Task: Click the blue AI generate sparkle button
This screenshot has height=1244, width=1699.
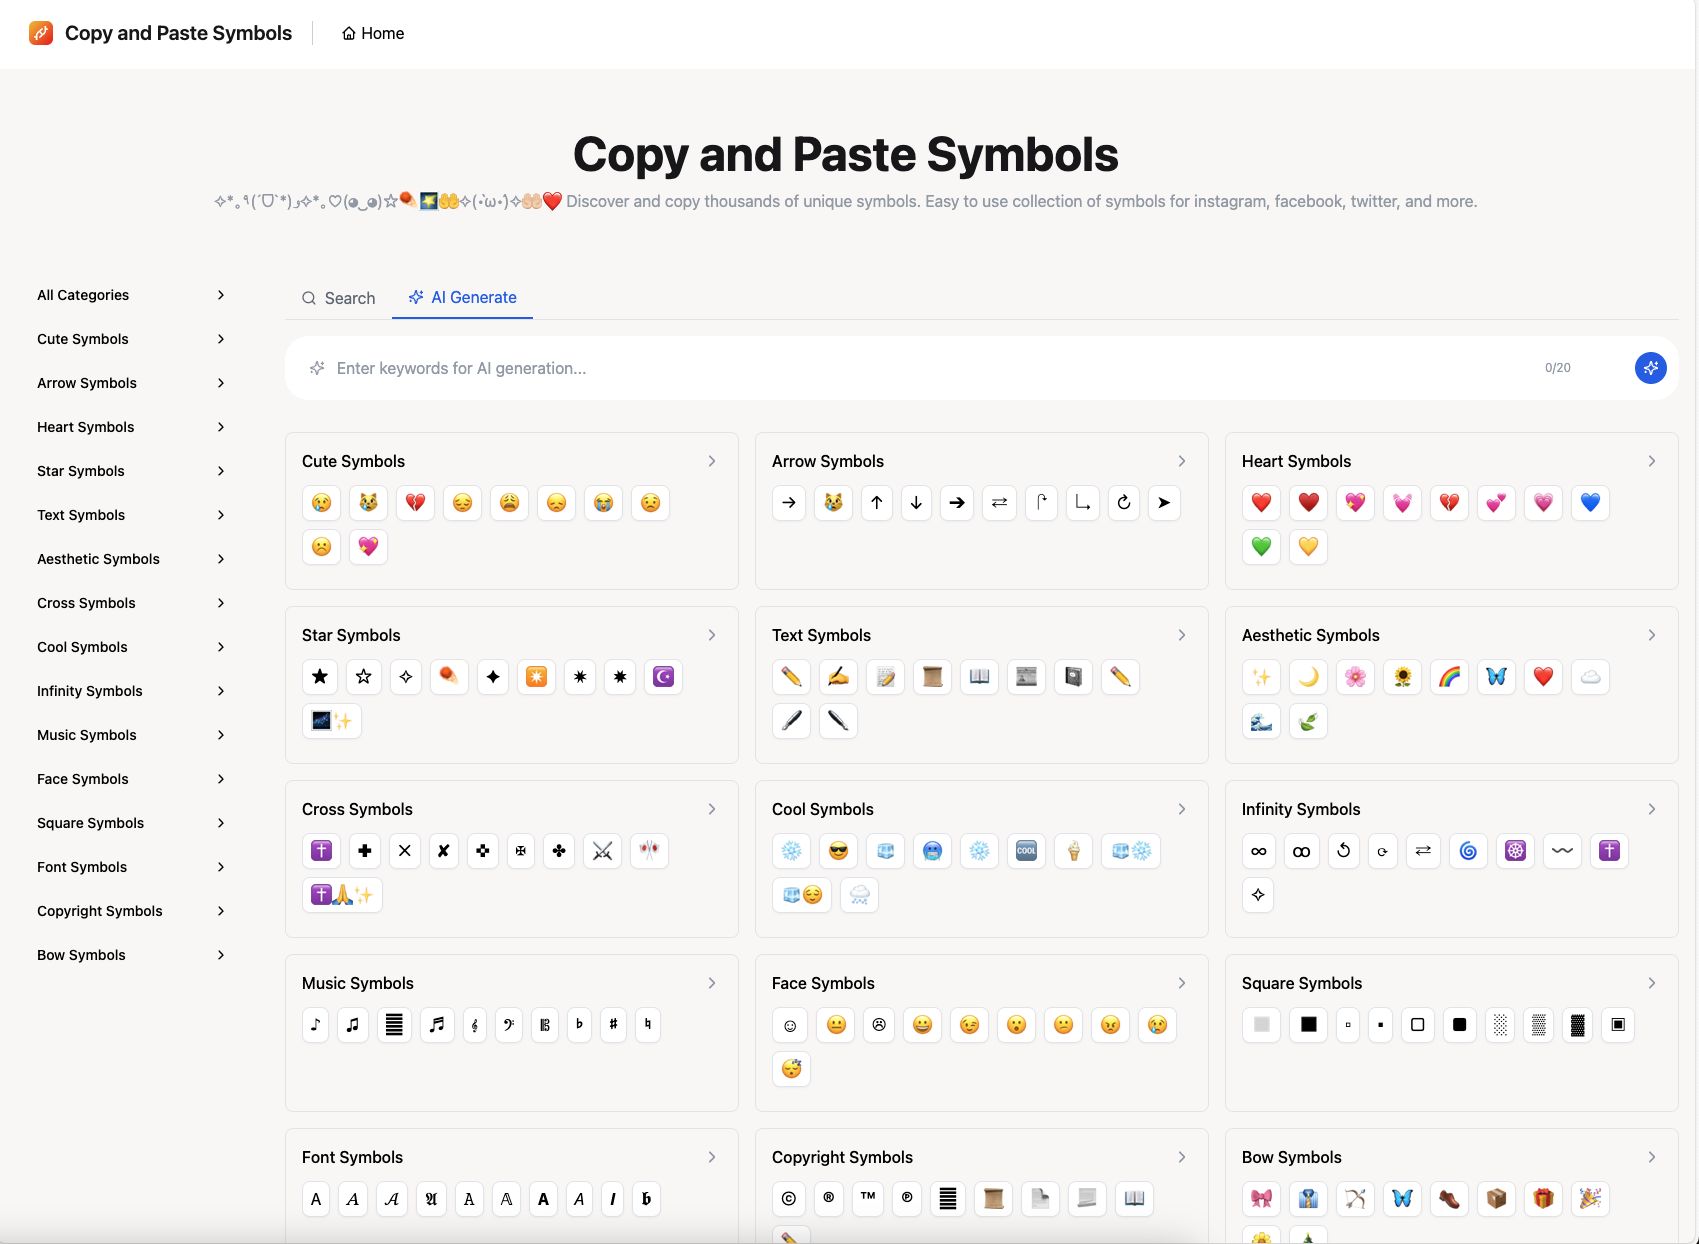Action: point(1650,368)
